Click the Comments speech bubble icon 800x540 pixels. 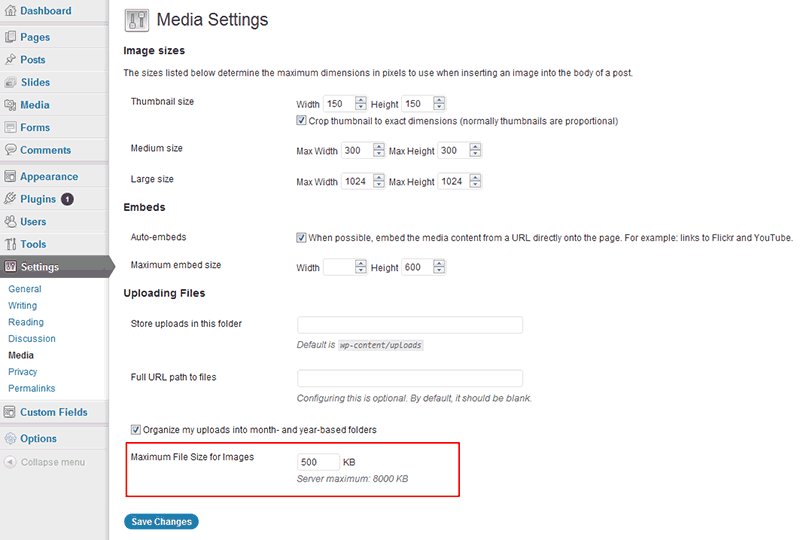[10, 150]
